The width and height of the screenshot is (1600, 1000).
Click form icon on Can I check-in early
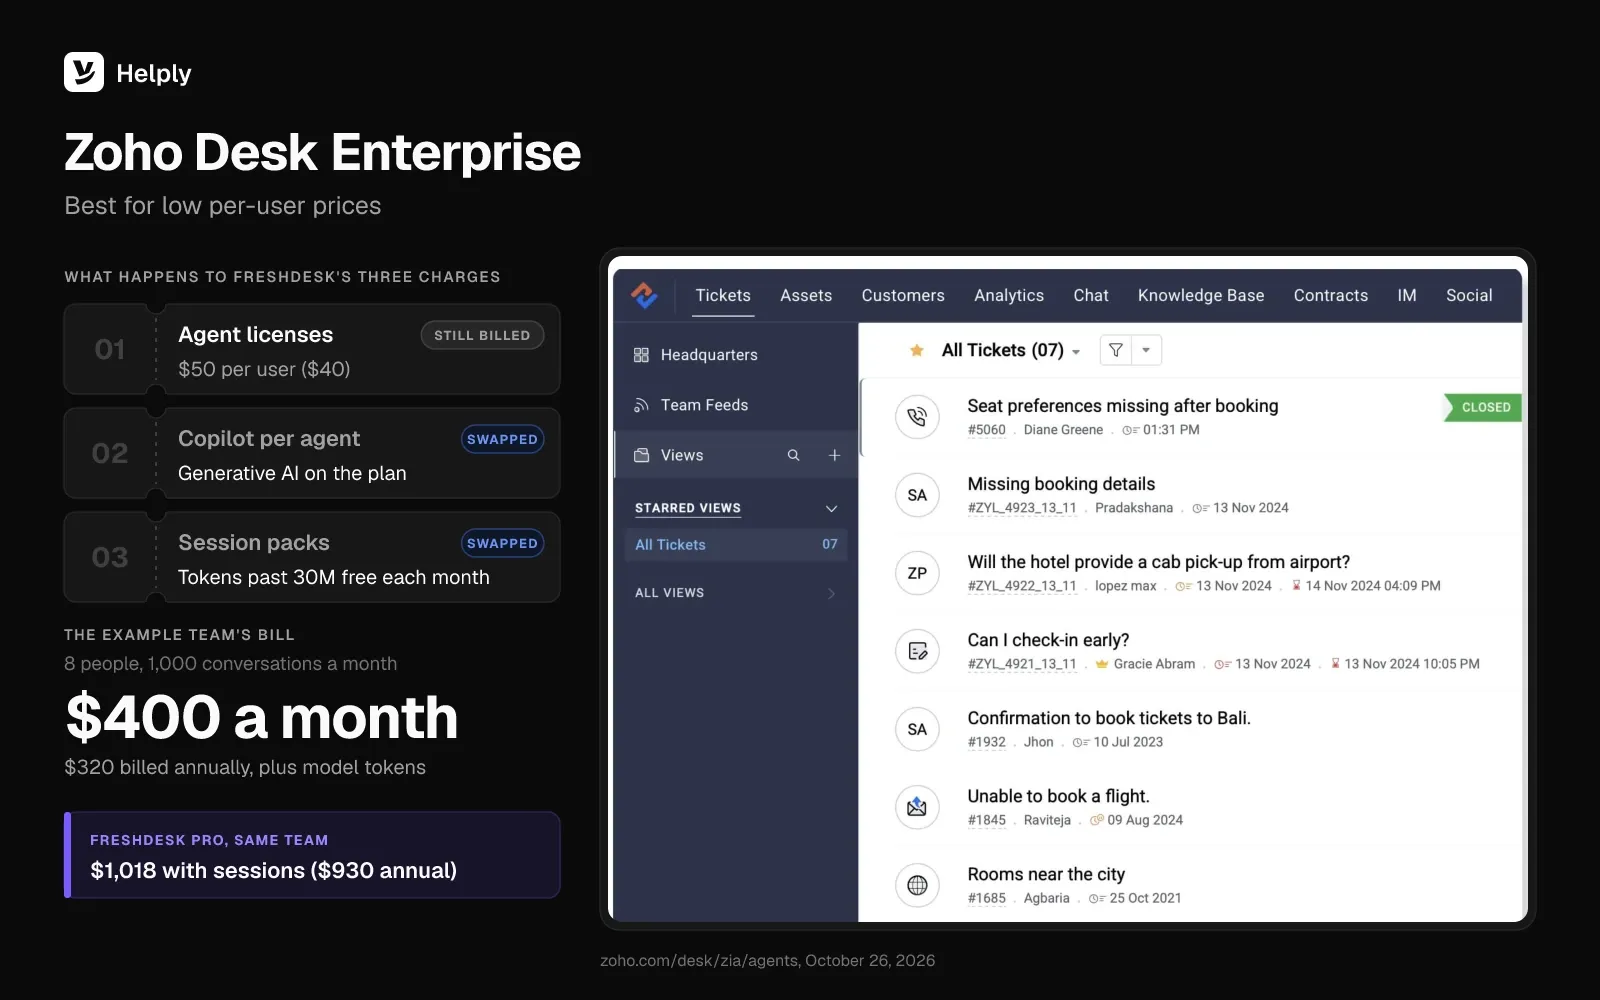pyautogui.click(x=917, y=651)
